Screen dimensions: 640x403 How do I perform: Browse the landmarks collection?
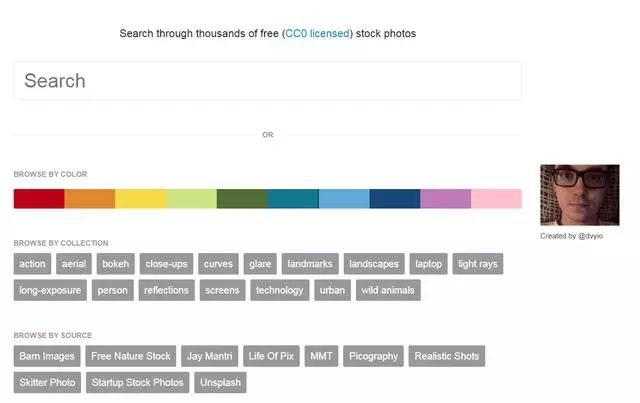pos(309,264)
